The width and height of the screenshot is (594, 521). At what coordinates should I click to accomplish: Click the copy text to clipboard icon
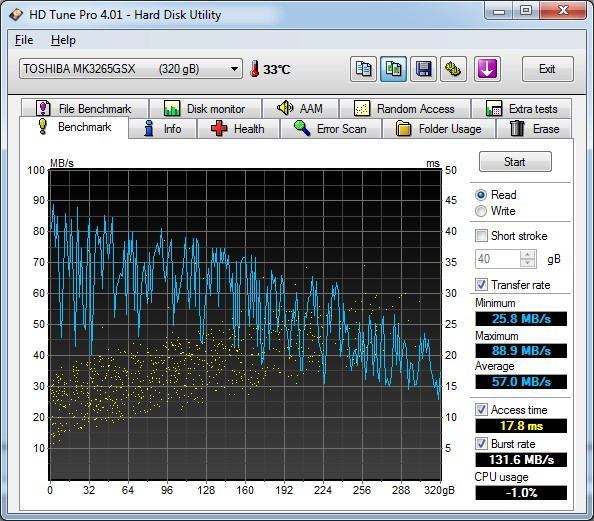tap(363, 69)
